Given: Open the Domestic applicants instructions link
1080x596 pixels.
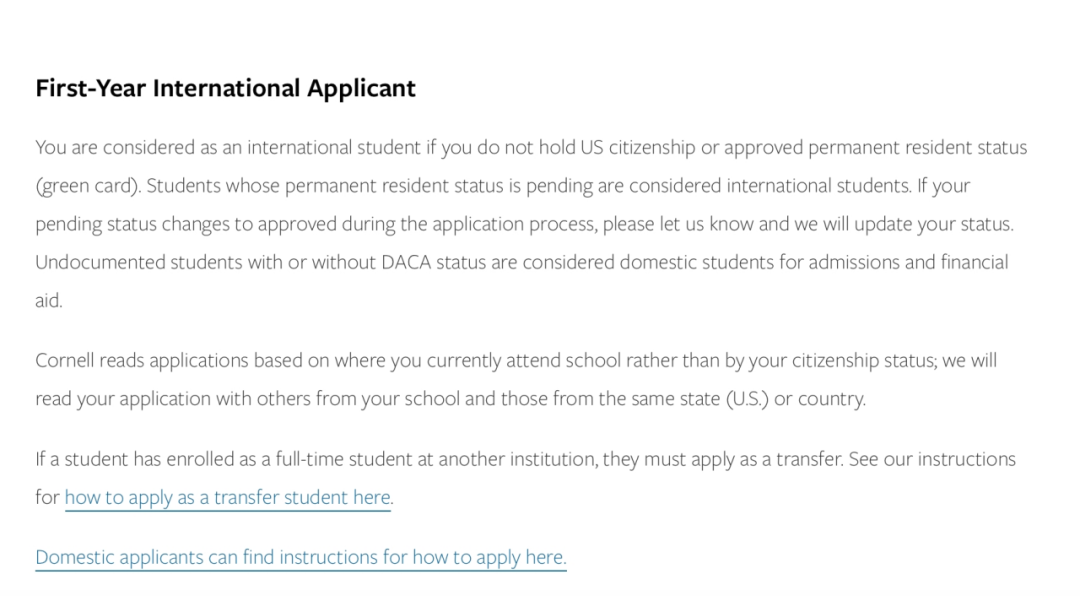Looking at the screenshot, I should pyautogui.click(x=300, y=557).
